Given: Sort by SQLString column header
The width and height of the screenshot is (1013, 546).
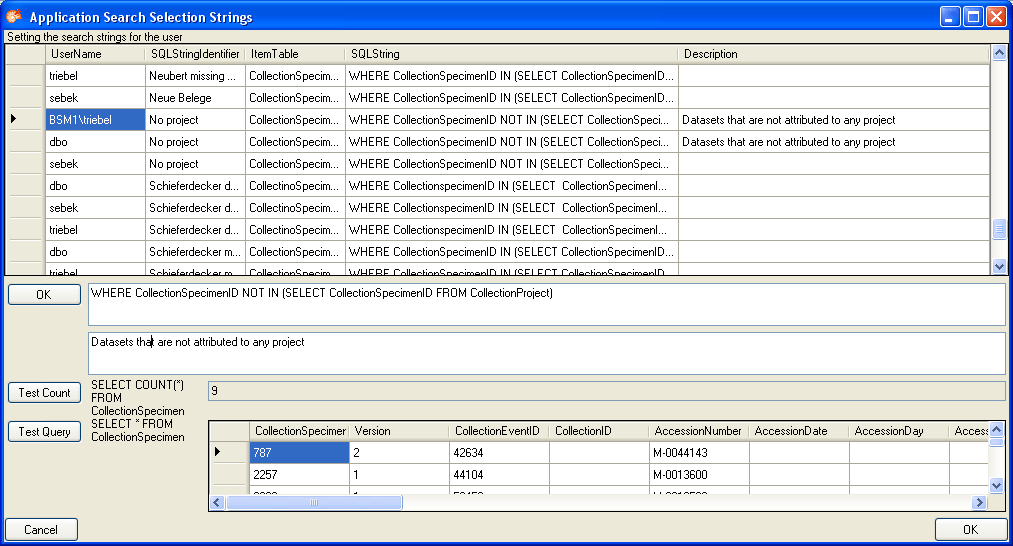Looking at the screenshot, I should [512, 54].
